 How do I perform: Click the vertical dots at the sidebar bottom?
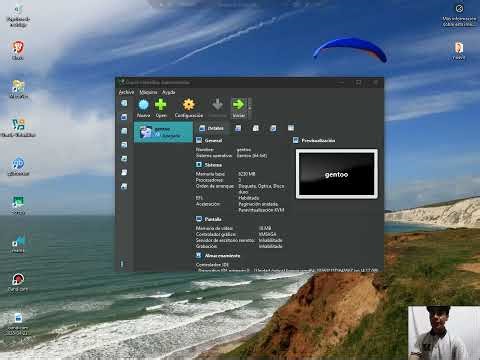point(122,264)
